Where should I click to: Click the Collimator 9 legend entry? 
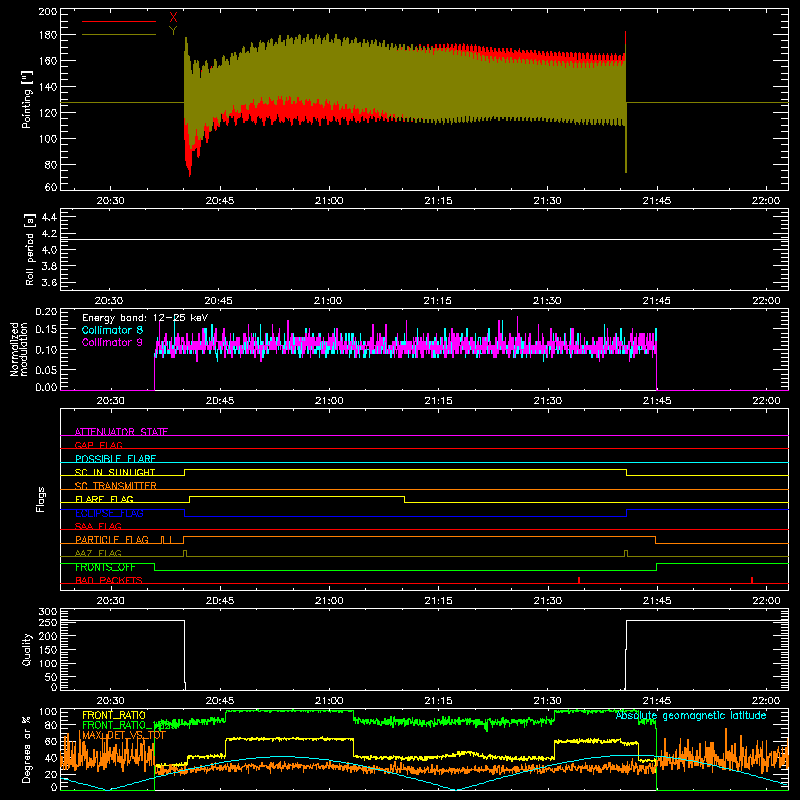[x=112, y=342]
